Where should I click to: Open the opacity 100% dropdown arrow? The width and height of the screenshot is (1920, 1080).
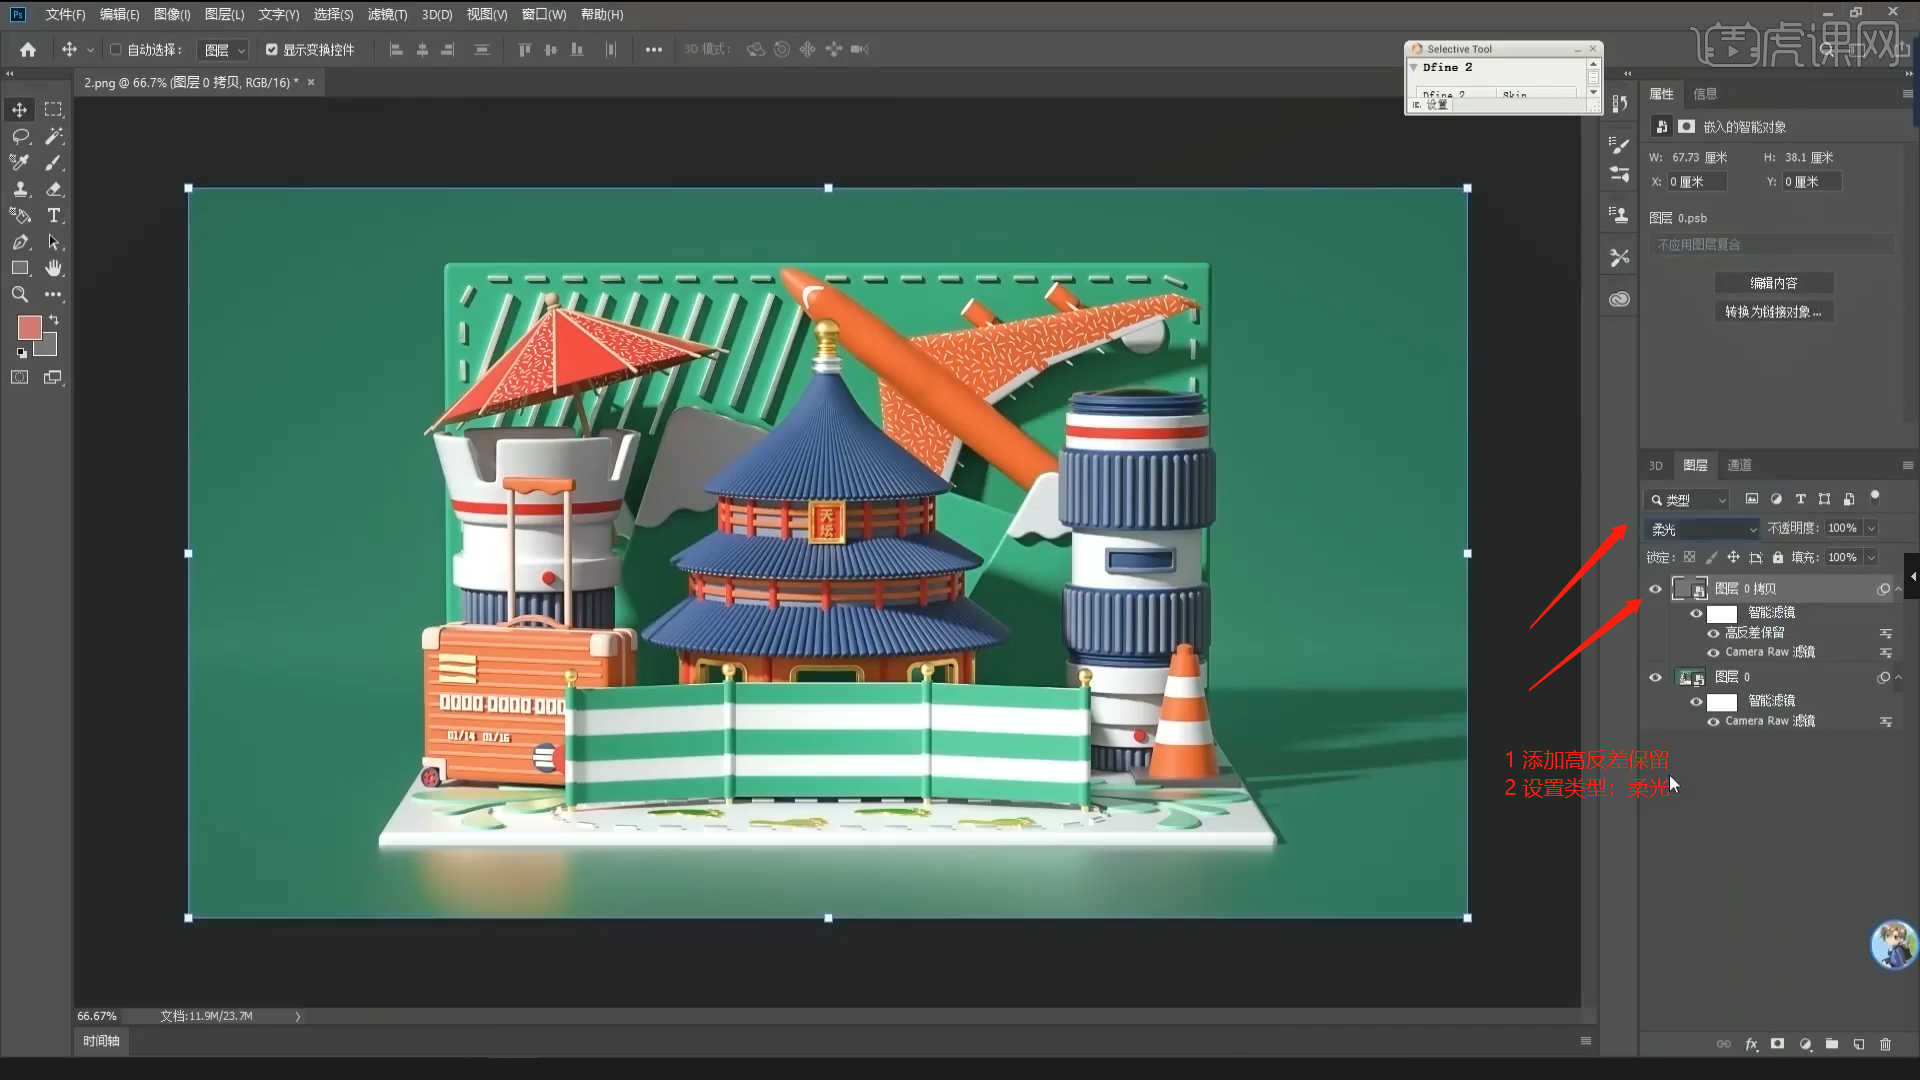pyautogui.click(x=1871, y=528)
